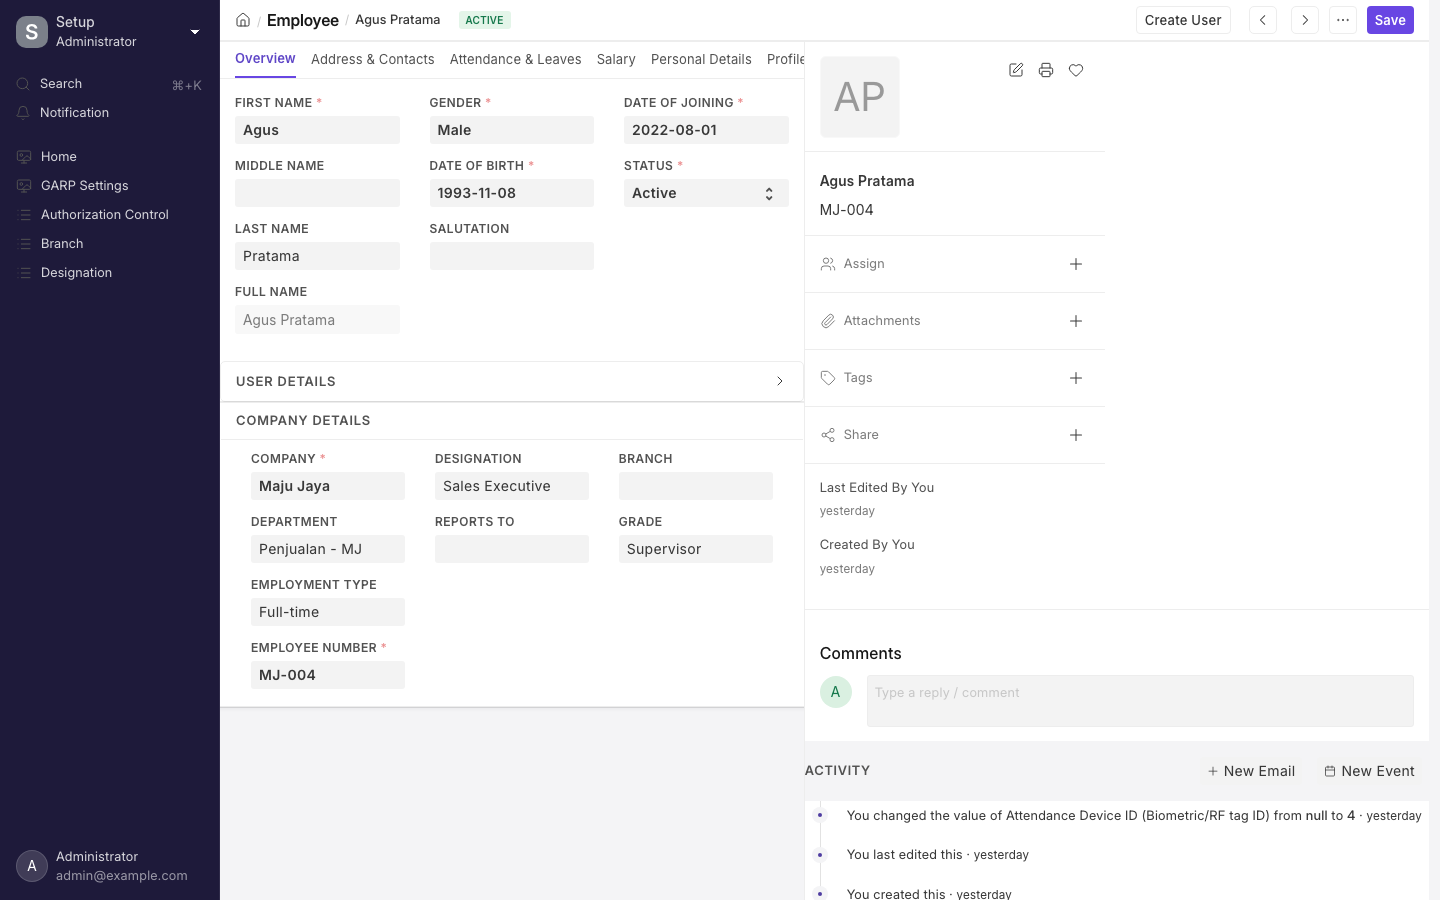The image size is (1440, 900).
Task: Open the Status select dropdown
Action: (706, 193)
